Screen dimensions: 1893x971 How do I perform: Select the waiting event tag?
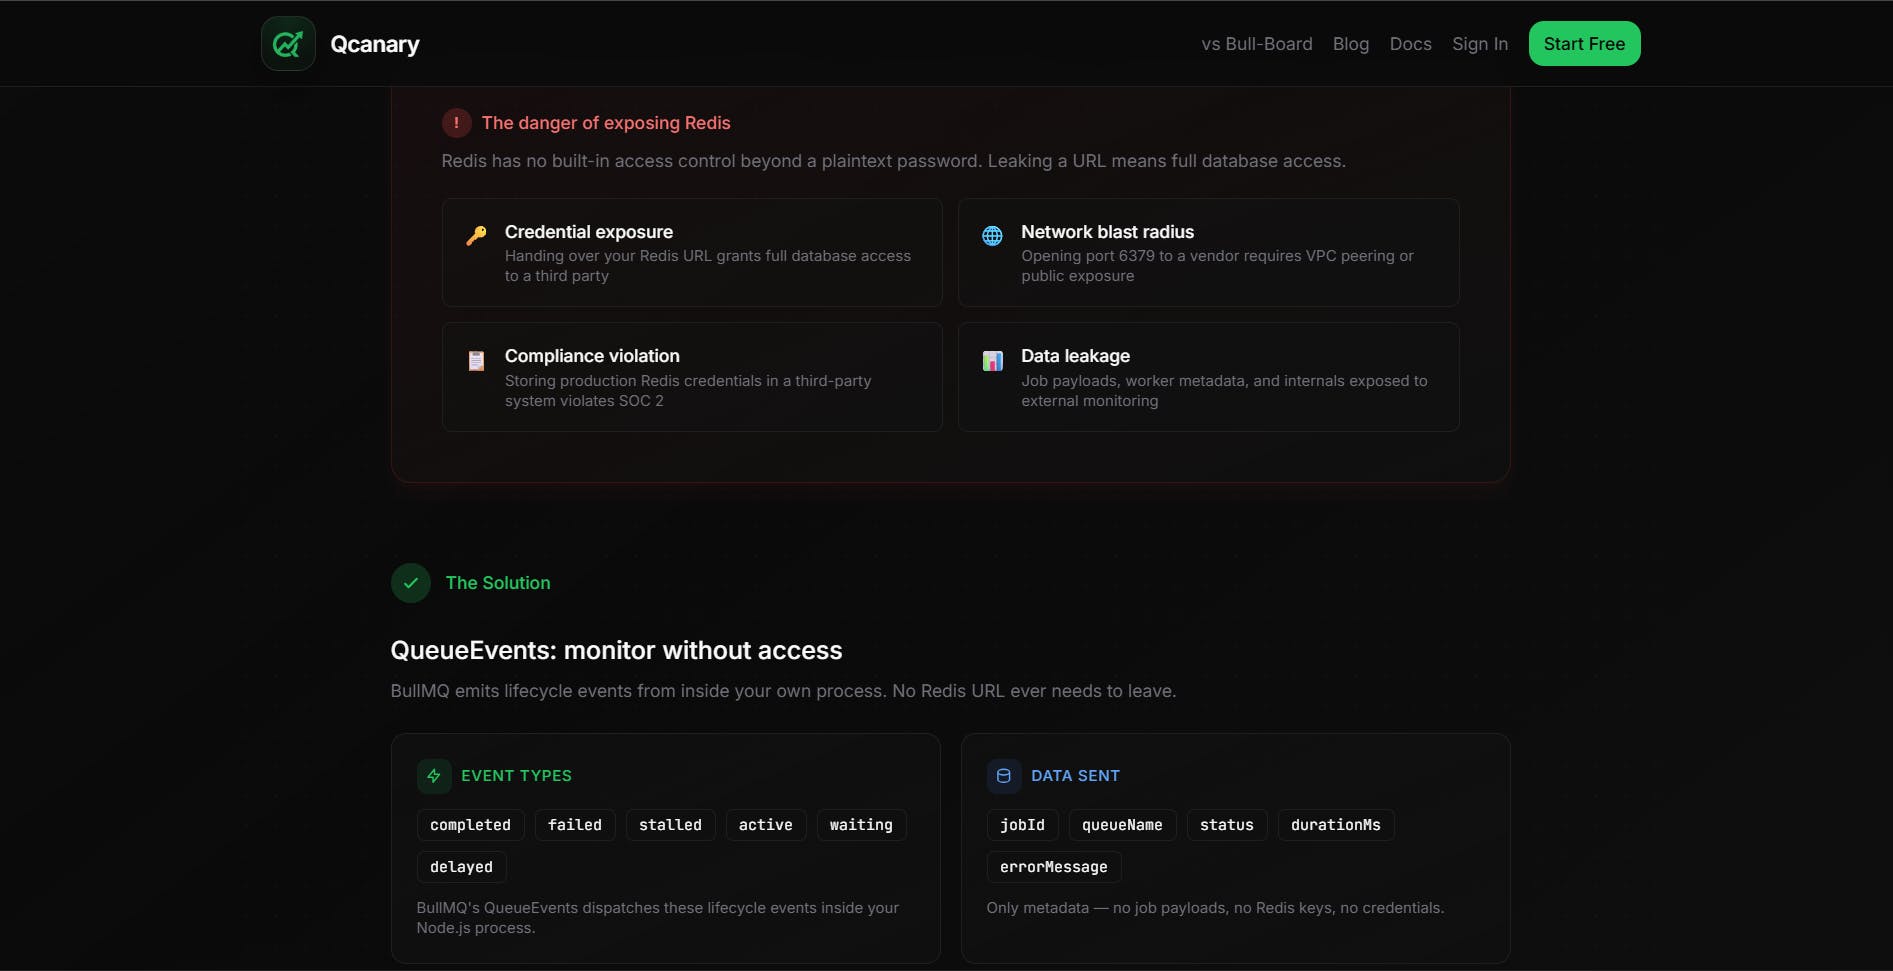coord(861,825)
